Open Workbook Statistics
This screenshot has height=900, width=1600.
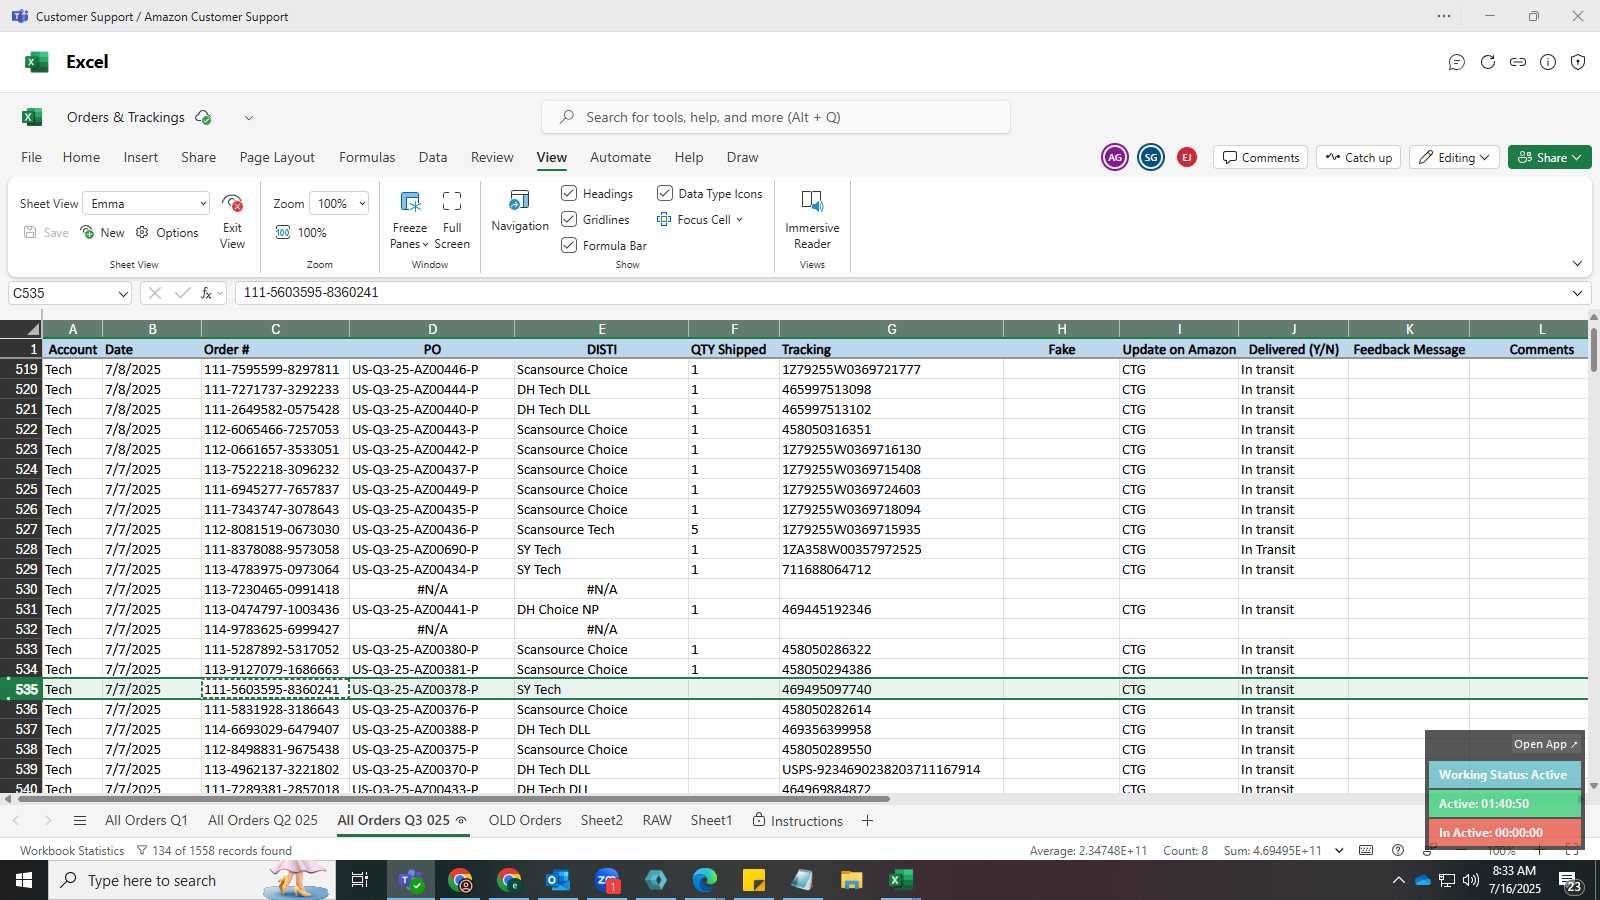tap(72, 850)
